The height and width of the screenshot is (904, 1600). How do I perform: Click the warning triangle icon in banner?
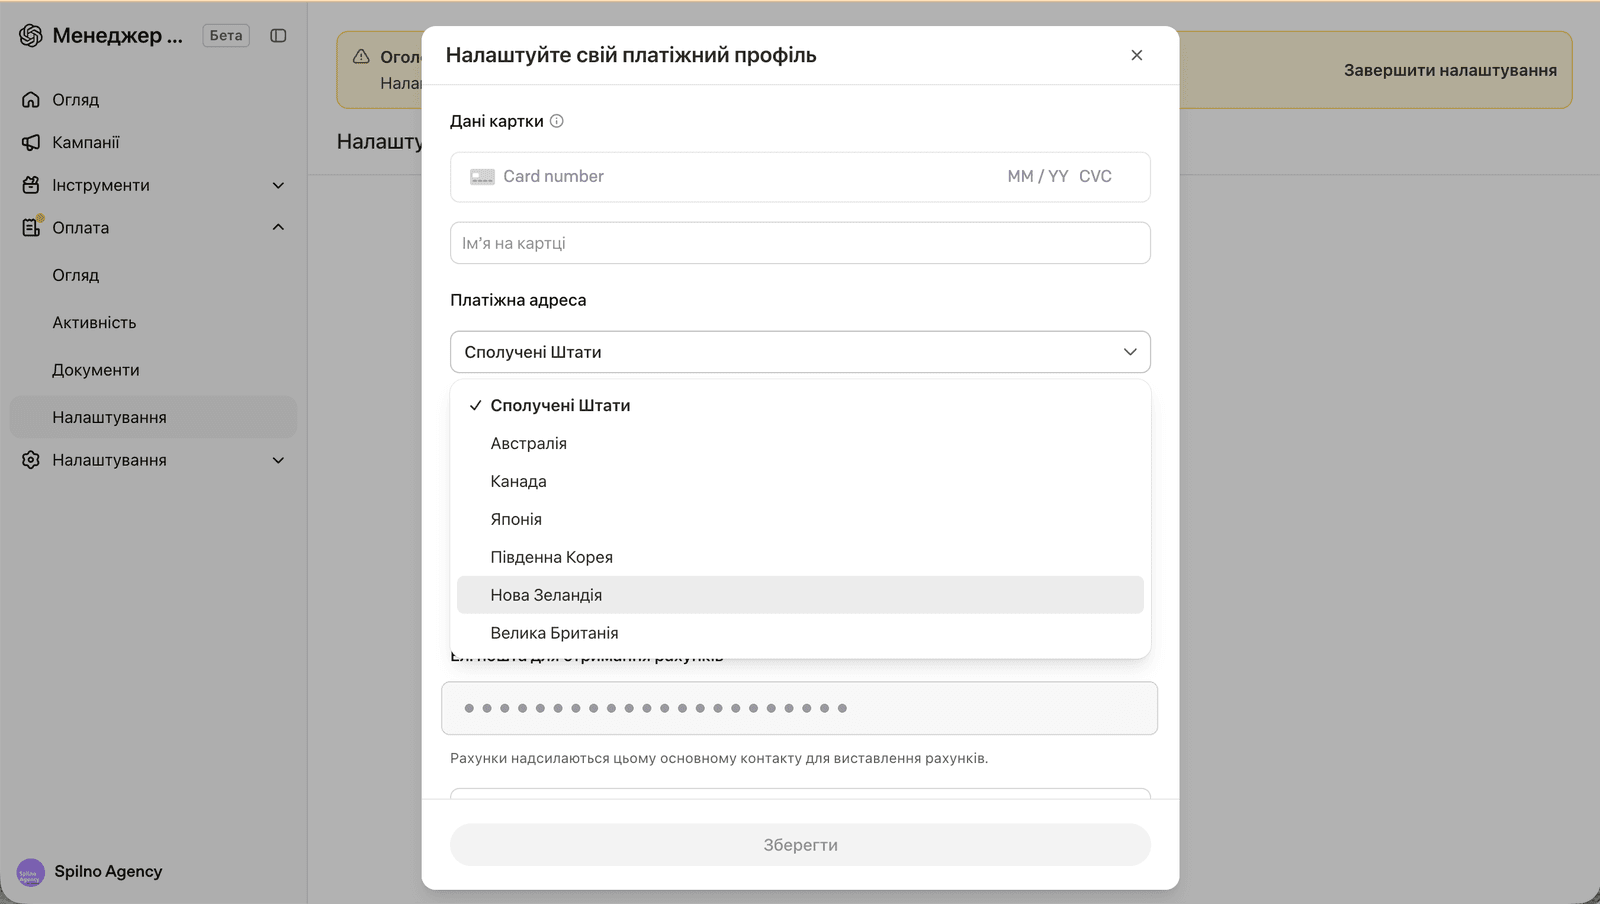362,57
